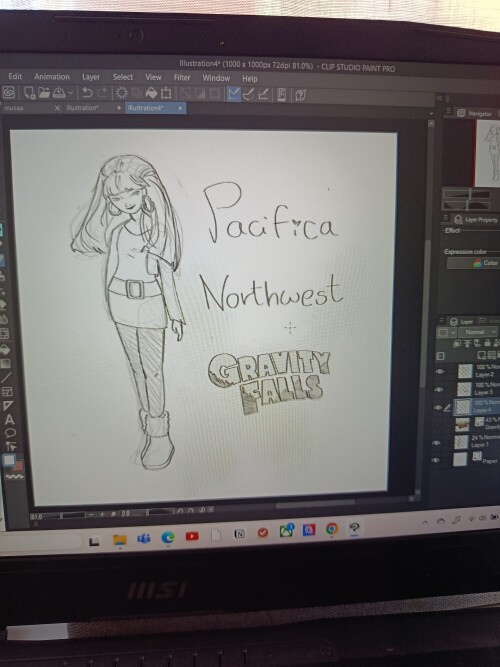The image size is (500, 667).
Task: Open the Layer menu
Action: coord(91,77)
